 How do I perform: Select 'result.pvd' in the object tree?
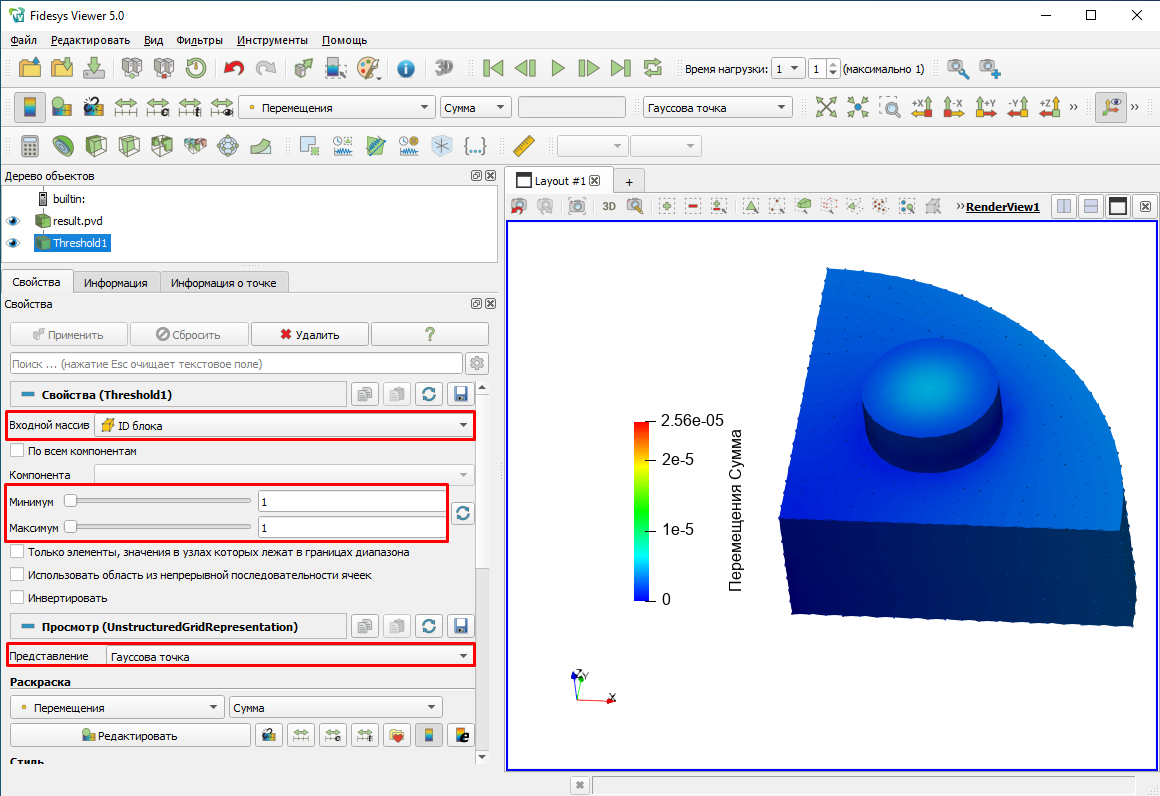pyautogui.click(x=78, y=221)
